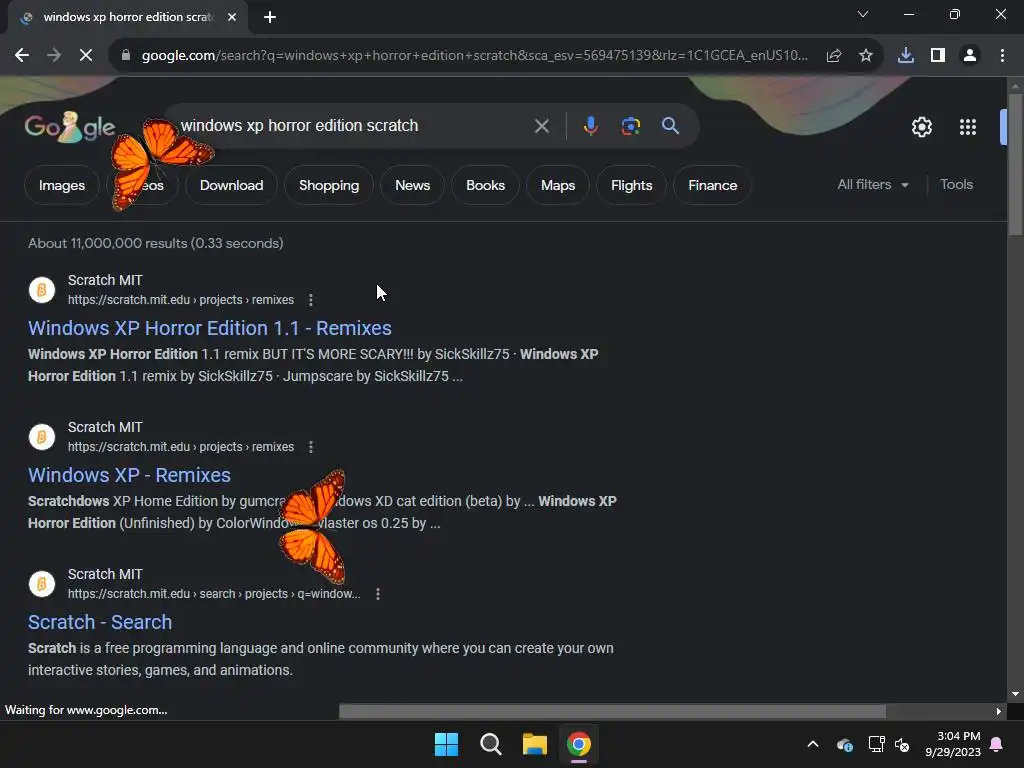
Task: Switch to the News filter
Action: 412,185
